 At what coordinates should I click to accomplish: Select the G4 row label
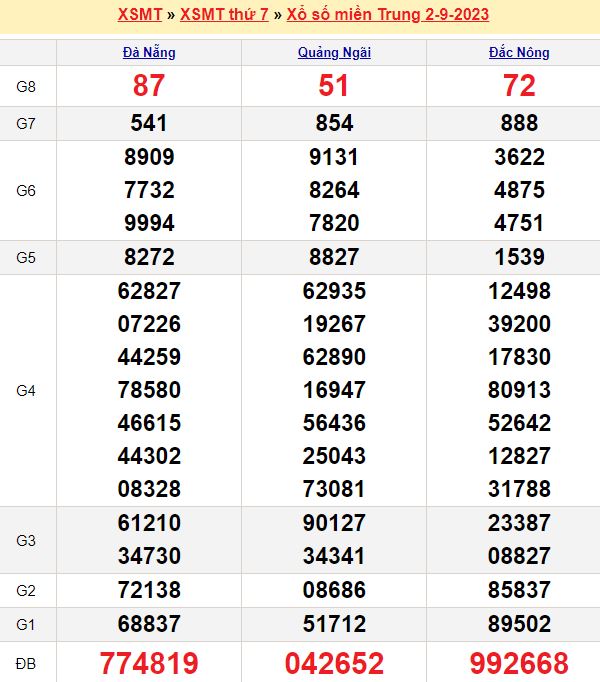[27, 390]
